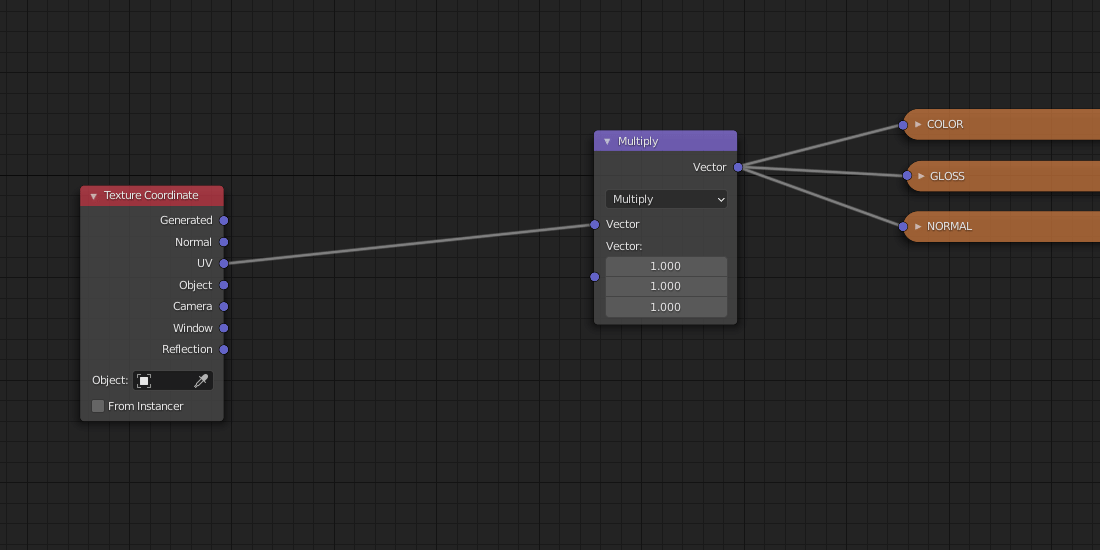Click the Normal output socket

(x=224, y=242)
